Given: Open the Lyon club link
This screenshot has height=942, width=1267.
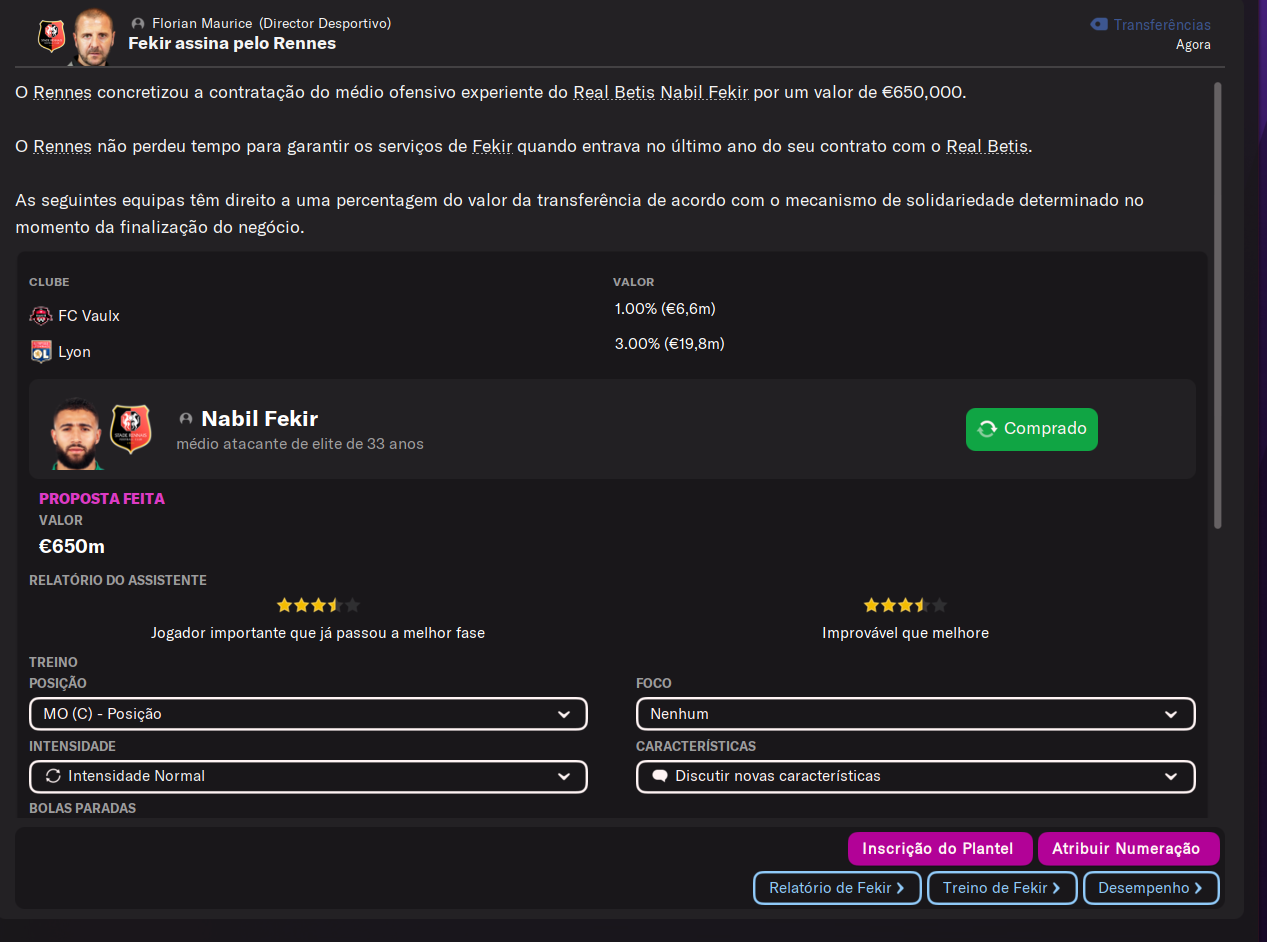Looking at the screenshot, I should [x=74, y=352].
